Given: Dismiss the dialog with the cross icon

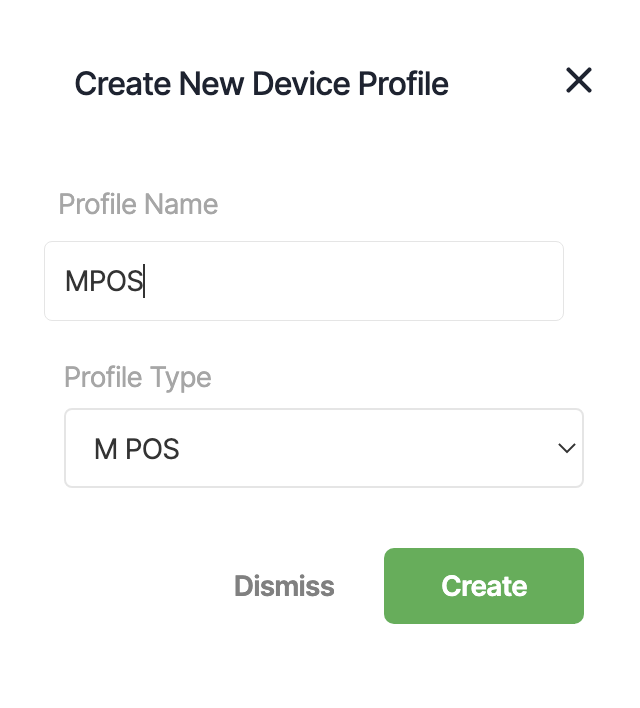Looking at the screenshot, I should tap(579, 80).
